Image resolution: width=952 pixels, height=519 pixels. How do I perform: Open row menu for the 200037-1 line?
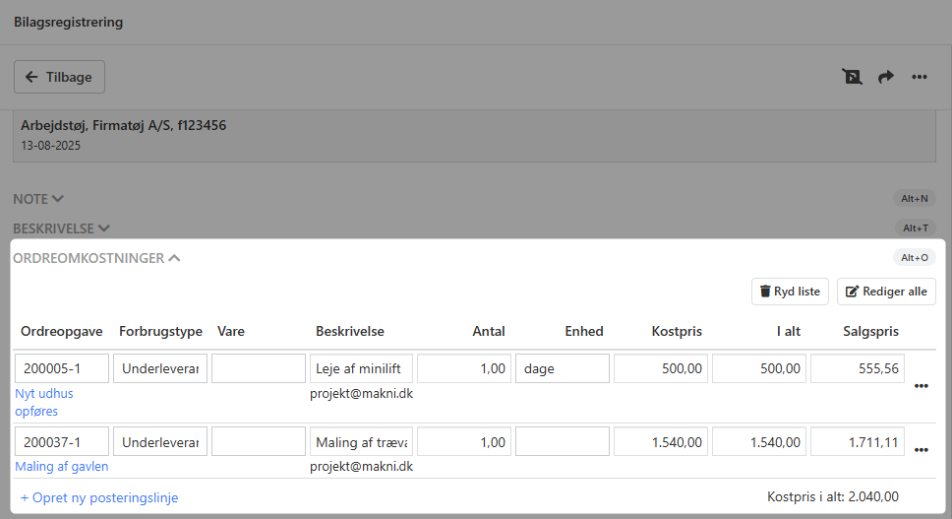[x=921, y=450]
